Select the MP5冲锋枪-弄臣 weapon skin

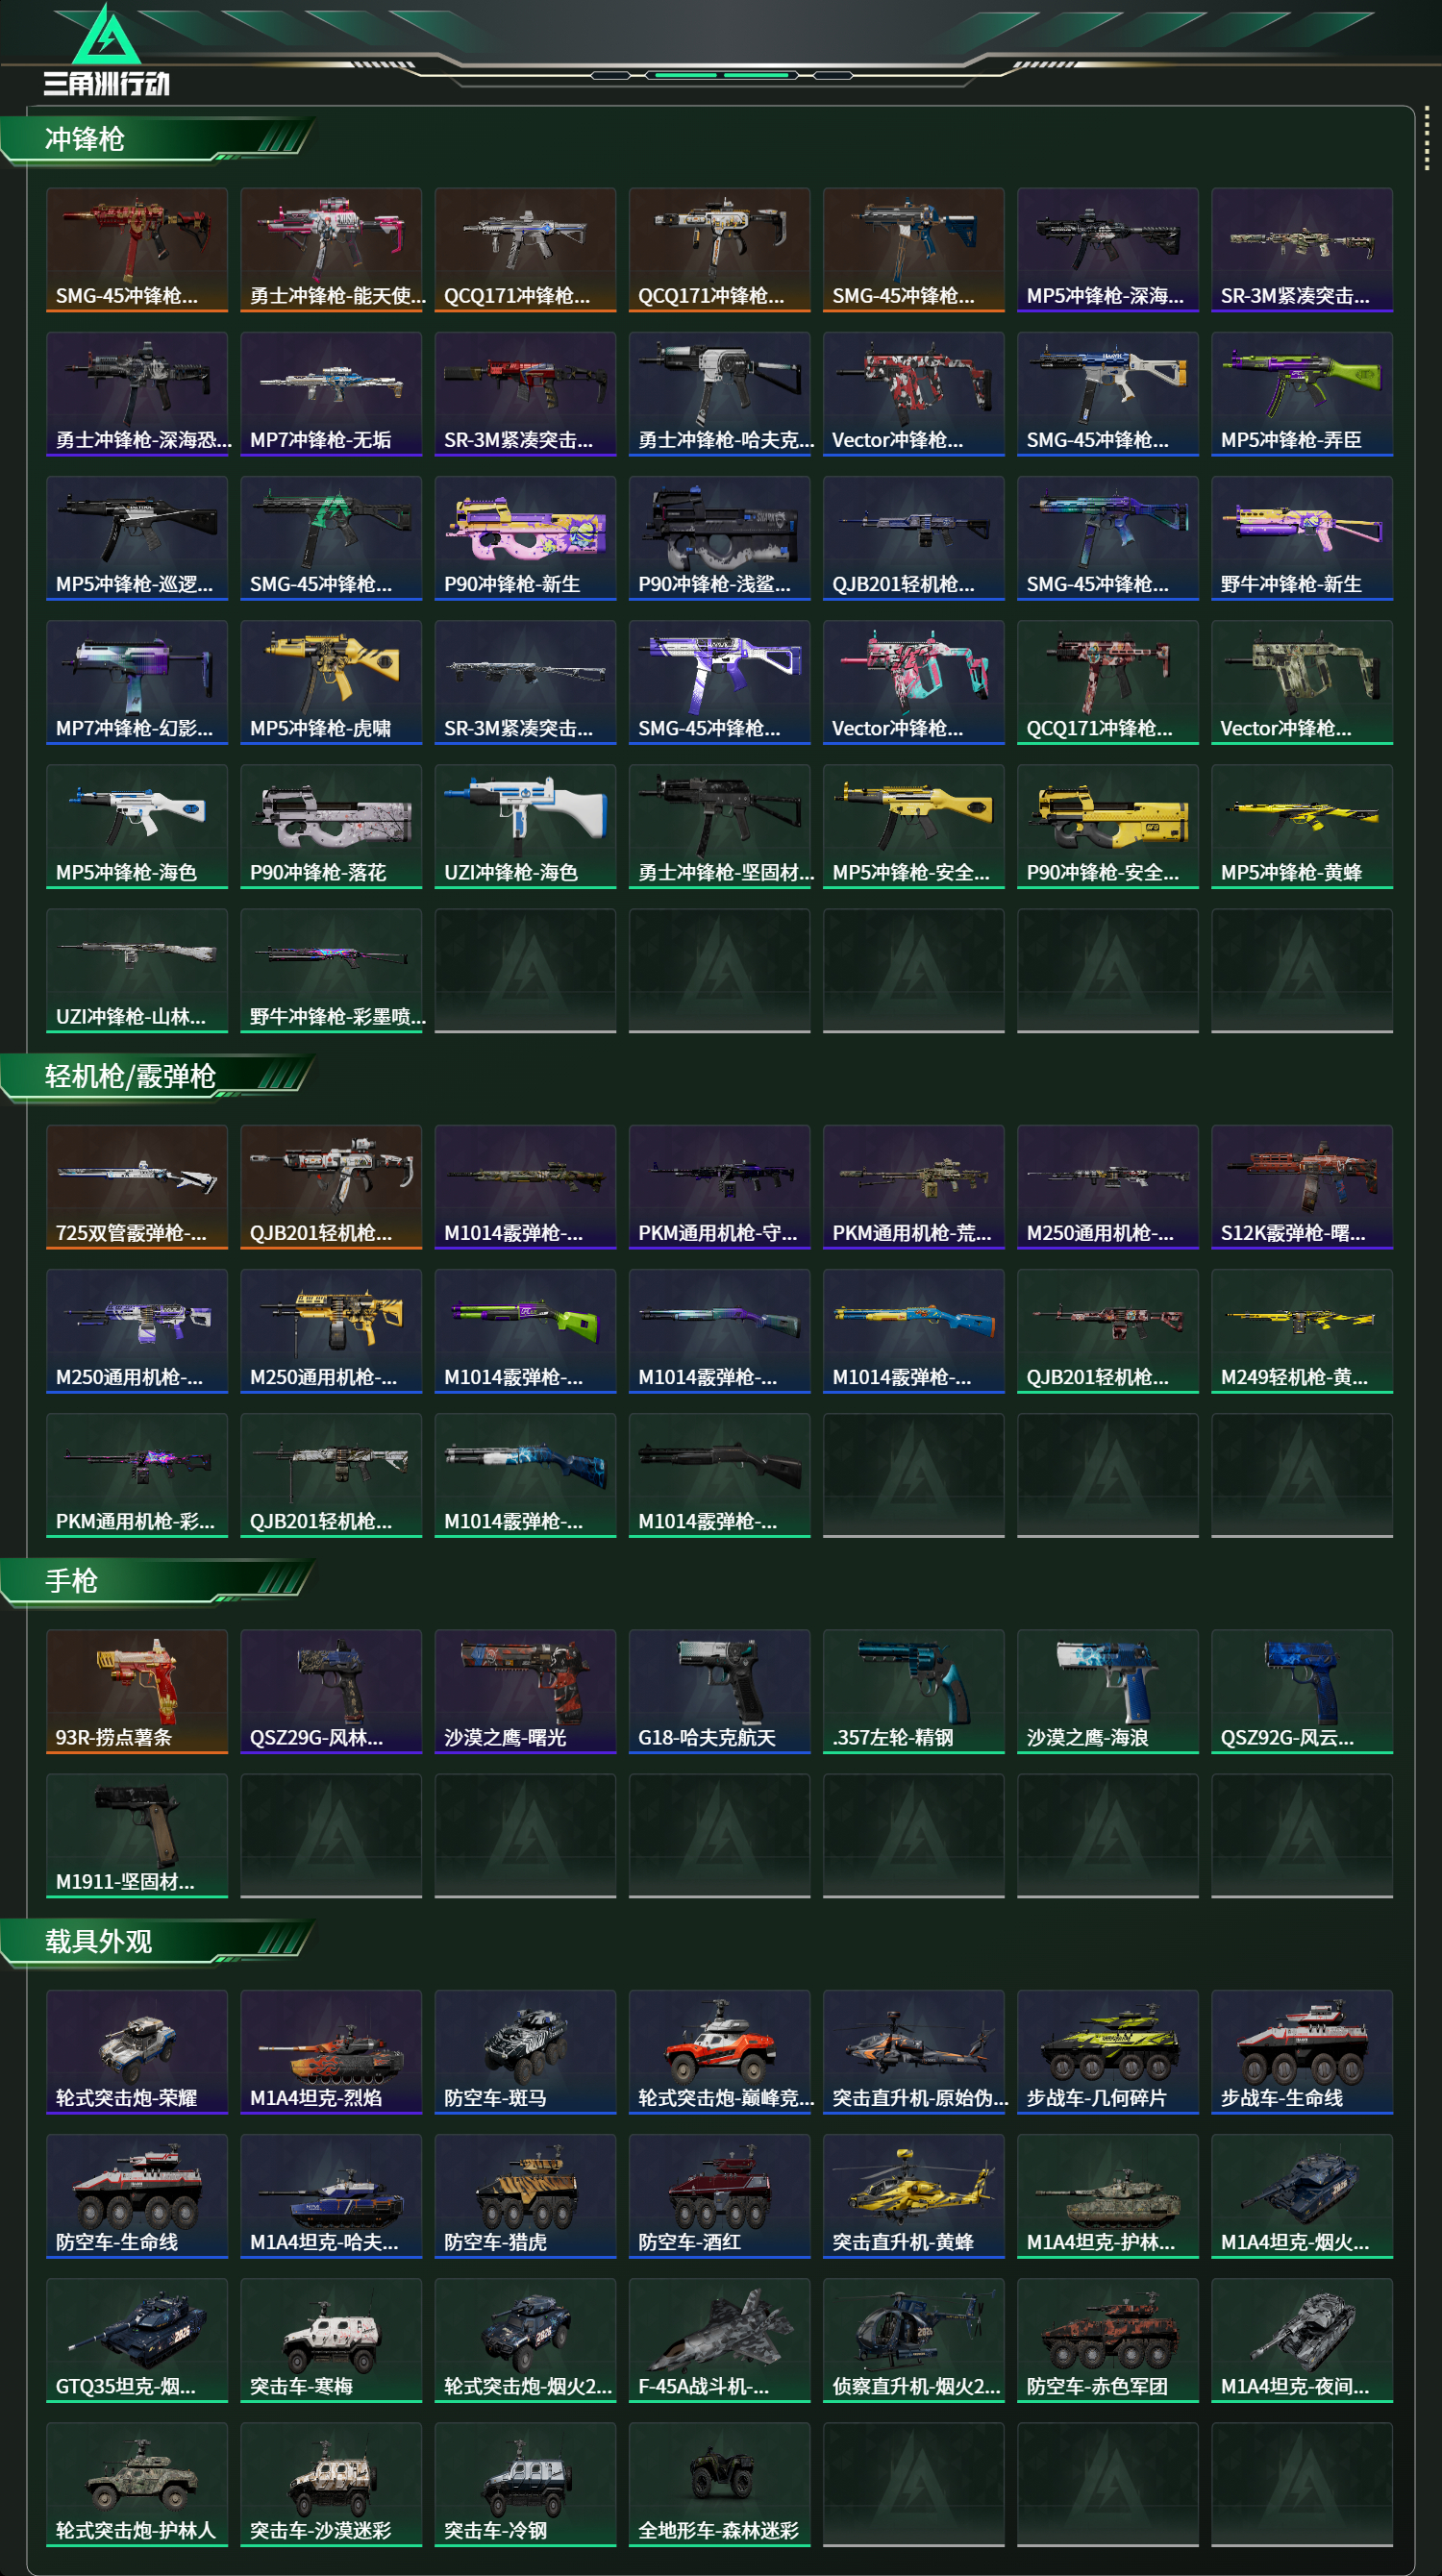[x=1301, y=394]
